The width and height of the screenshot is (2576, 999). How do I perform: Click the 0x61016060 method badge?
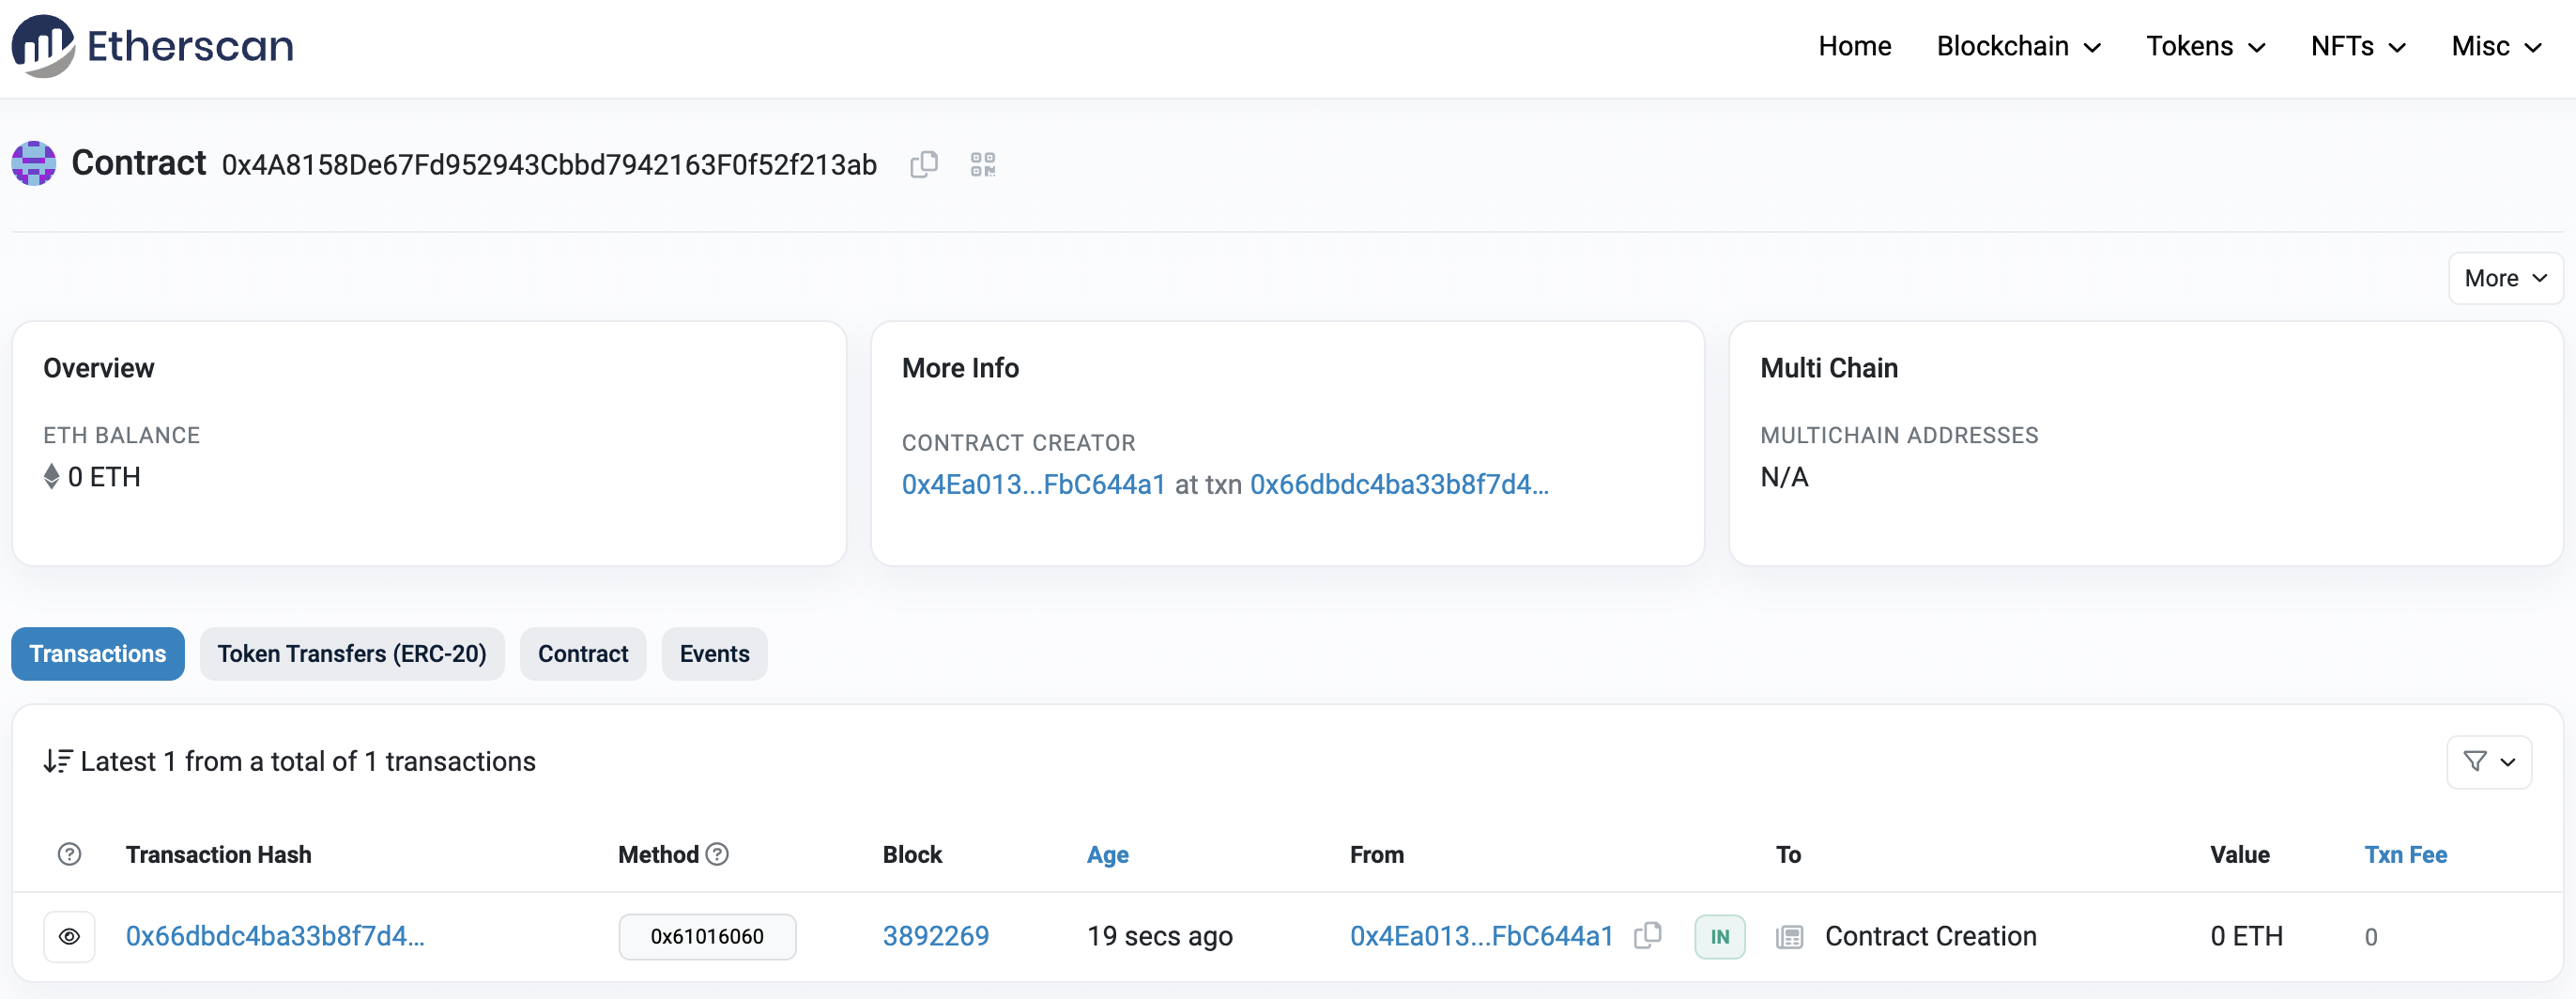(707, 937)
